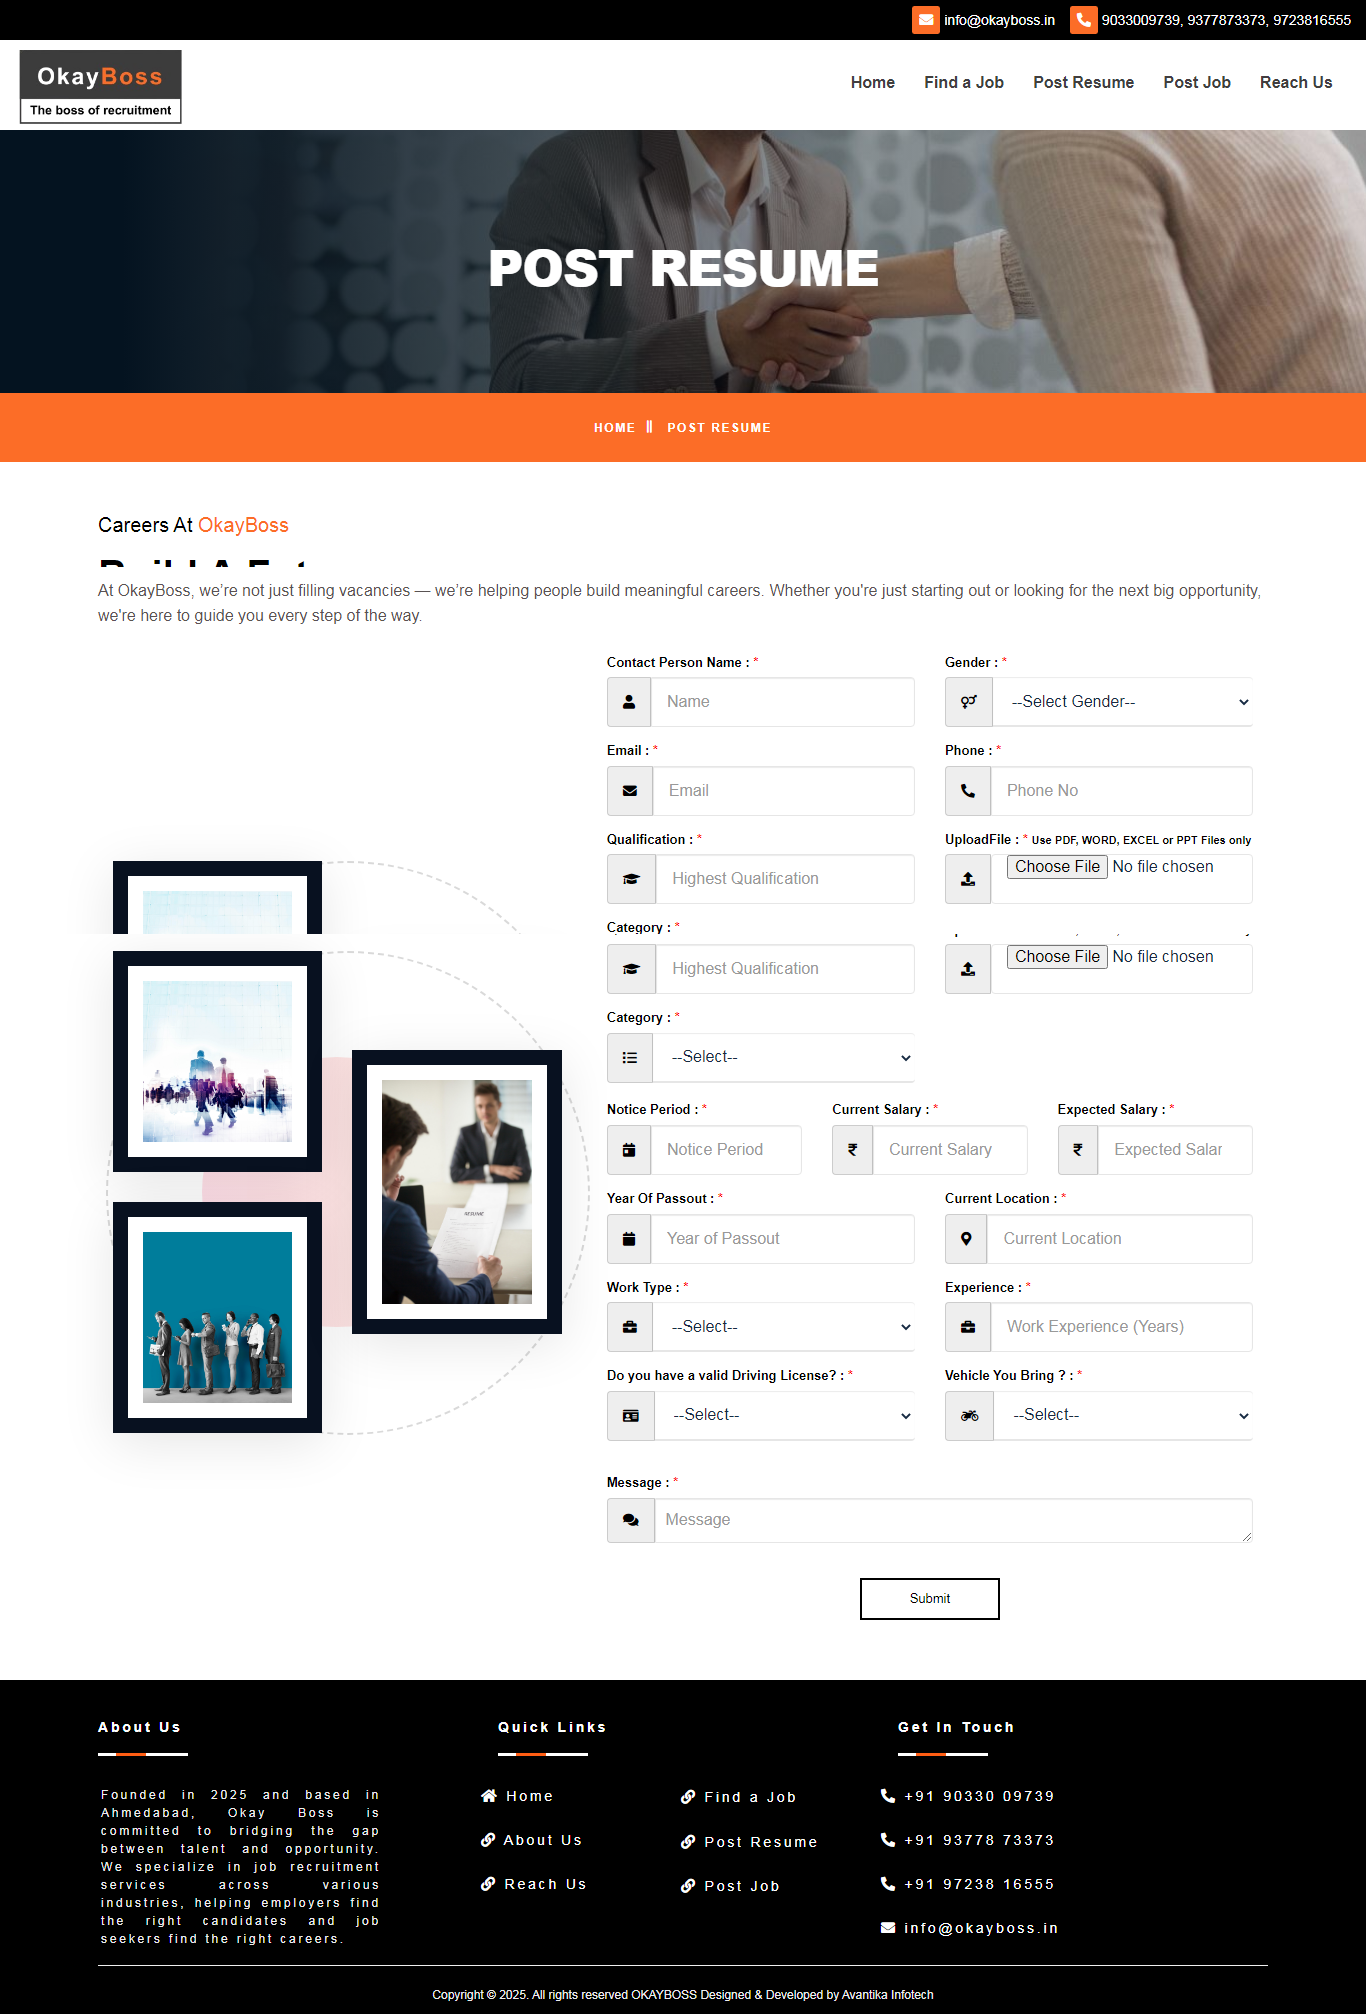Image resolution: width=1366 pixels, height=2014 pixels.
Task: Click the orange phone icon in top bar
Action: [1083, 20]
